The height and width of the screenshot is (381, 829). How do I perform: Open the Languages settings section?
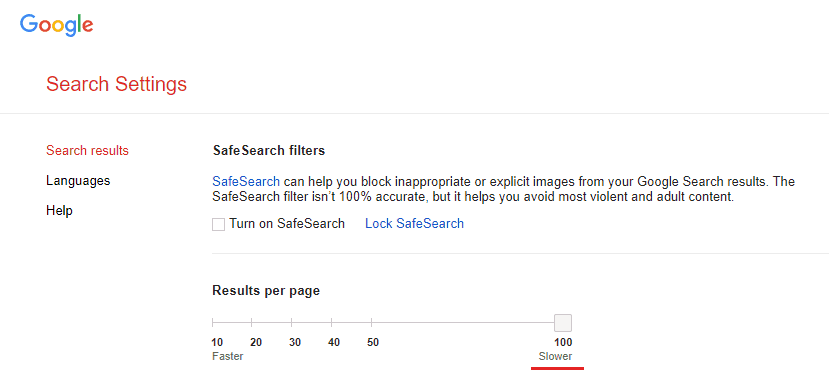(78, 181)
